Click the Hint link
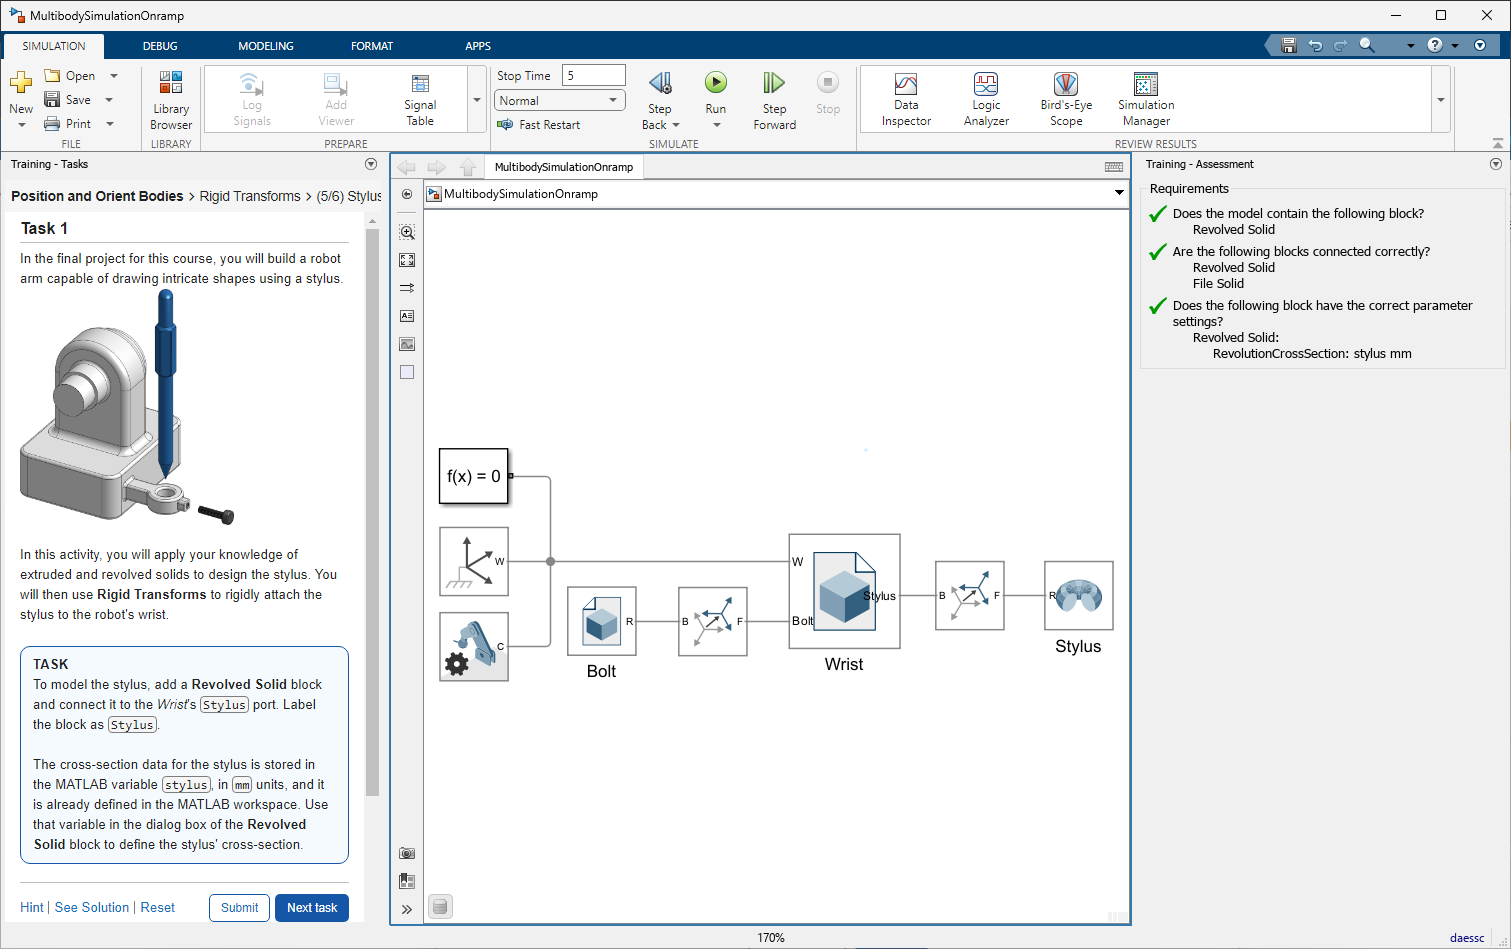Viewport: 1511px width, 949px height. point(32,908)
